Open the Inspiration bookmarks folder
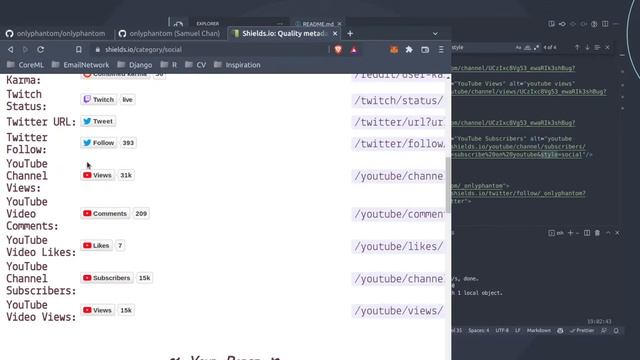 tap(237, 65)
